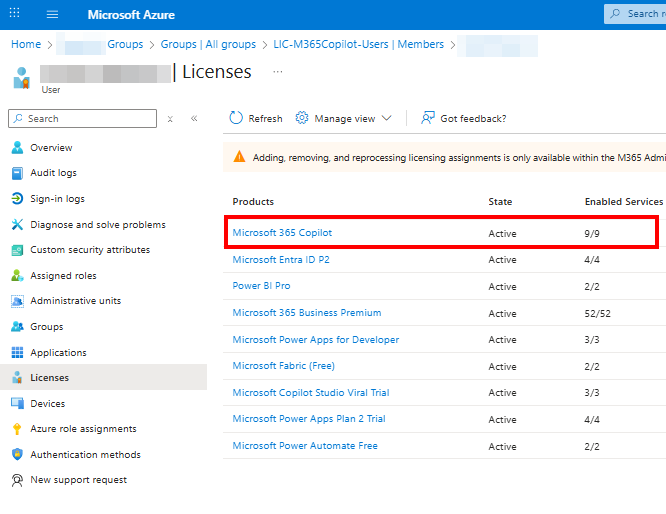Image resolution: width=666 pixels, height=514 pixels.
Task: Click the 52/52 enabled services value
Action: (x=597, y=313)
